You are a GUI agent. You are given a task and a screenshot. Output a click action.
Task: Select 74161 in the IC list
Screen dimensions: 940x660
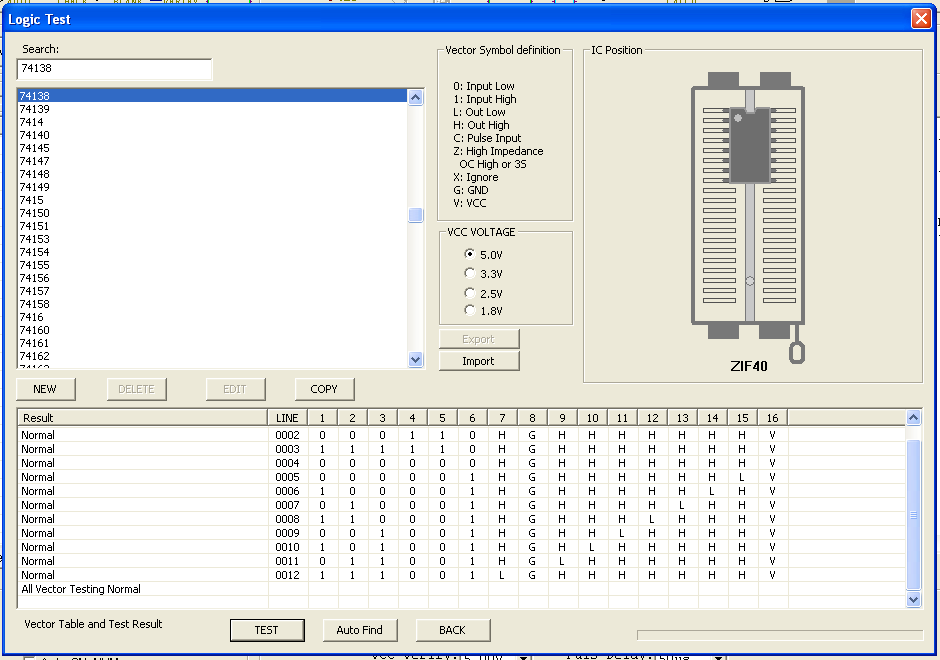click(213, 343)
